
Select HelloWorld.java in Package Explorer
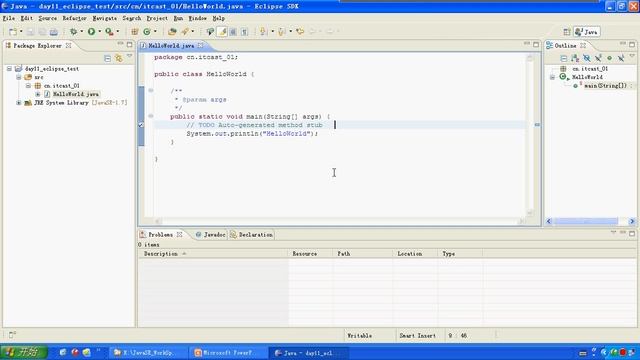76,94
